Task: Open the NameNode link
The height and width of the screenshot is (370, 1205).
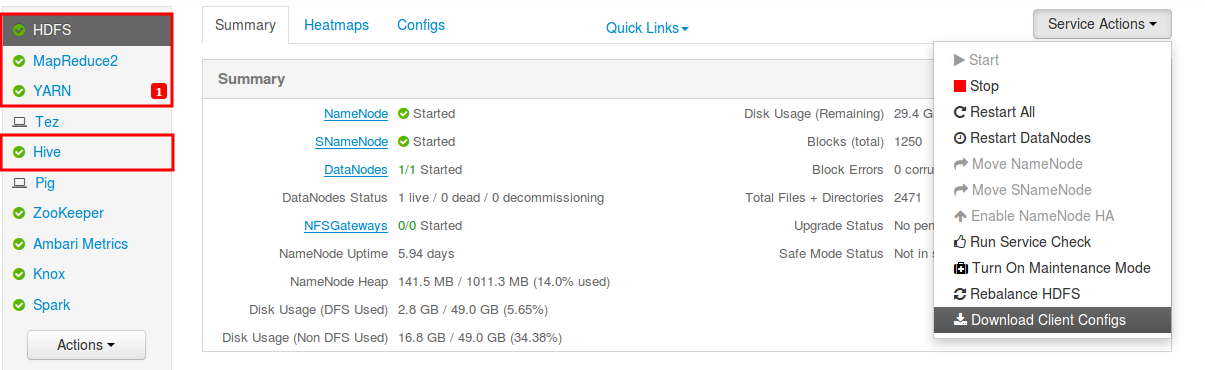Action: [x=356, y=114]
